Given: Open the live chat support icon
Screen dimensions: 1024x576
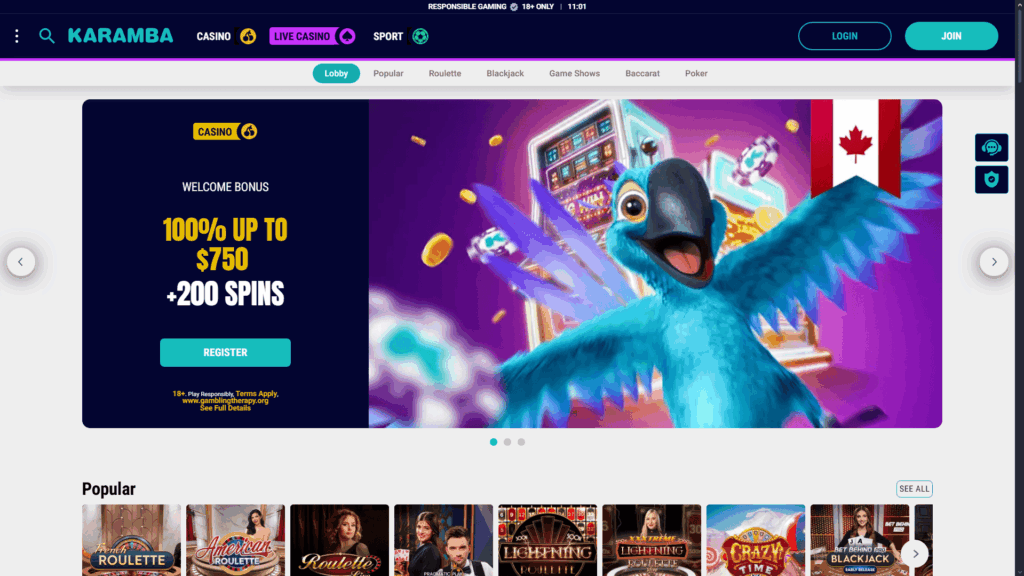Looking at the screenshot, I should click(991, 148).
